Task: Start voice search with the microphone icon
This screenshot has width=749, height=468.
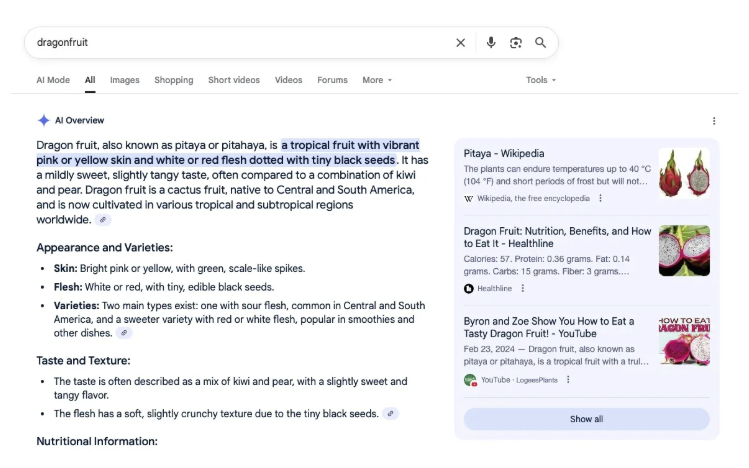Action: pos(491,43)
